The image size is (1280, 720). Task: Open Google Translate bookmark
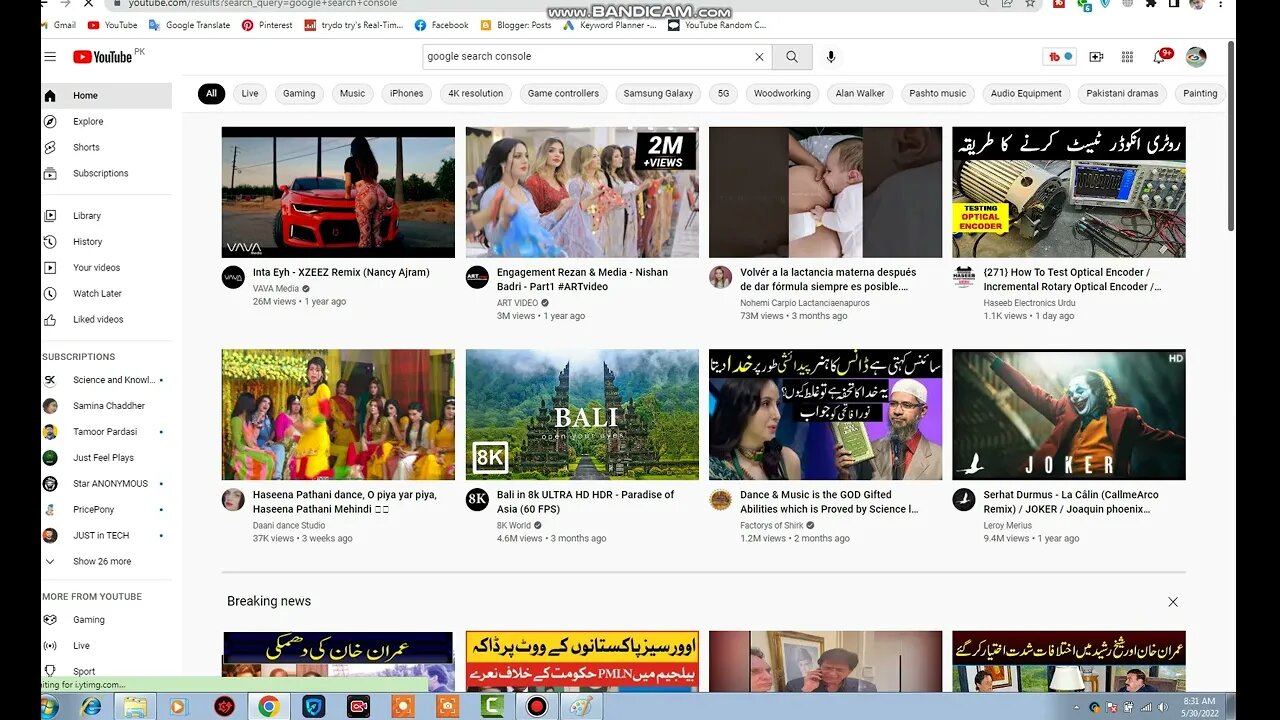tap(189, 25)
